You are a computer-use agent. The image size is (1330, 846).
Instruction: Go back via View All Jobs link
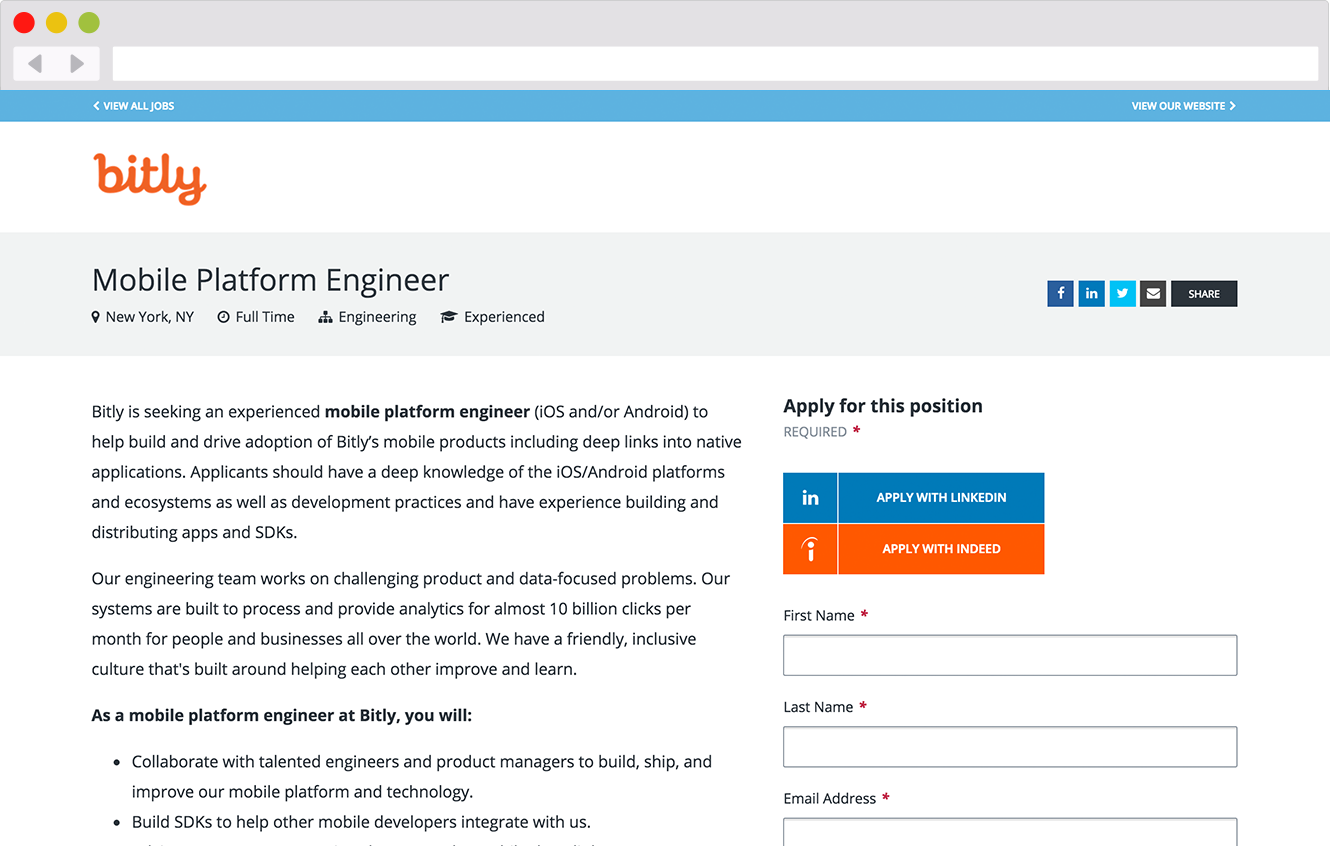click(134, 106)
